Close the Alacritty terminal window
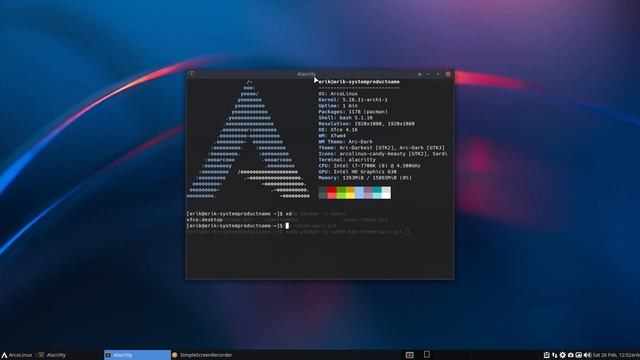The width and height of the screenshot is (640, 360). click(448, 74)
